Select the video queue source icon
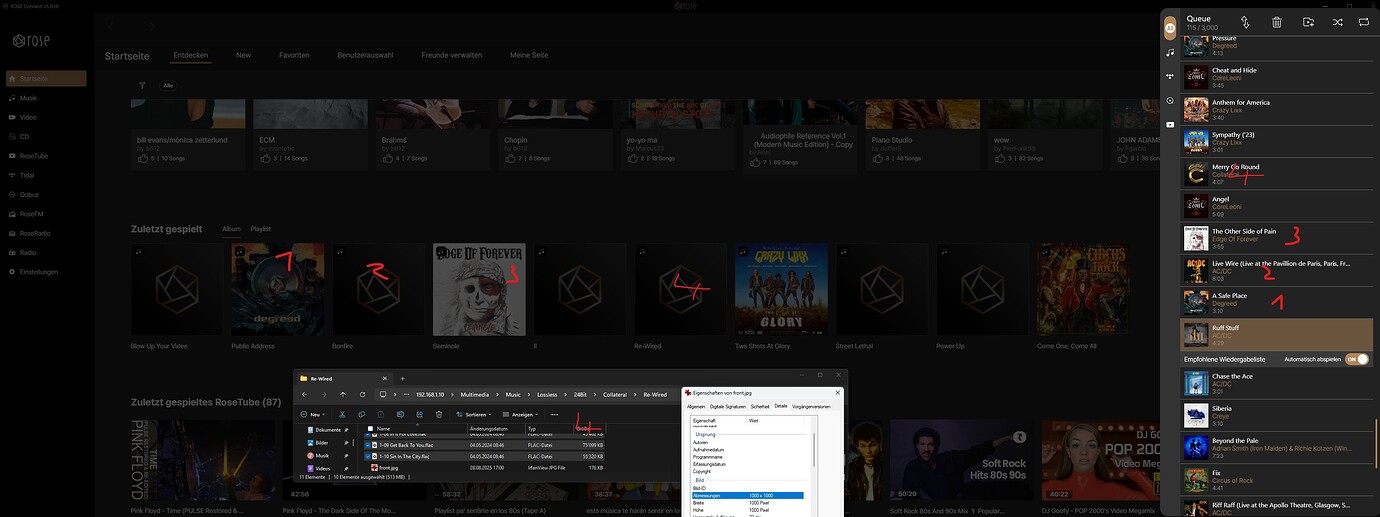 [1170, 125]
